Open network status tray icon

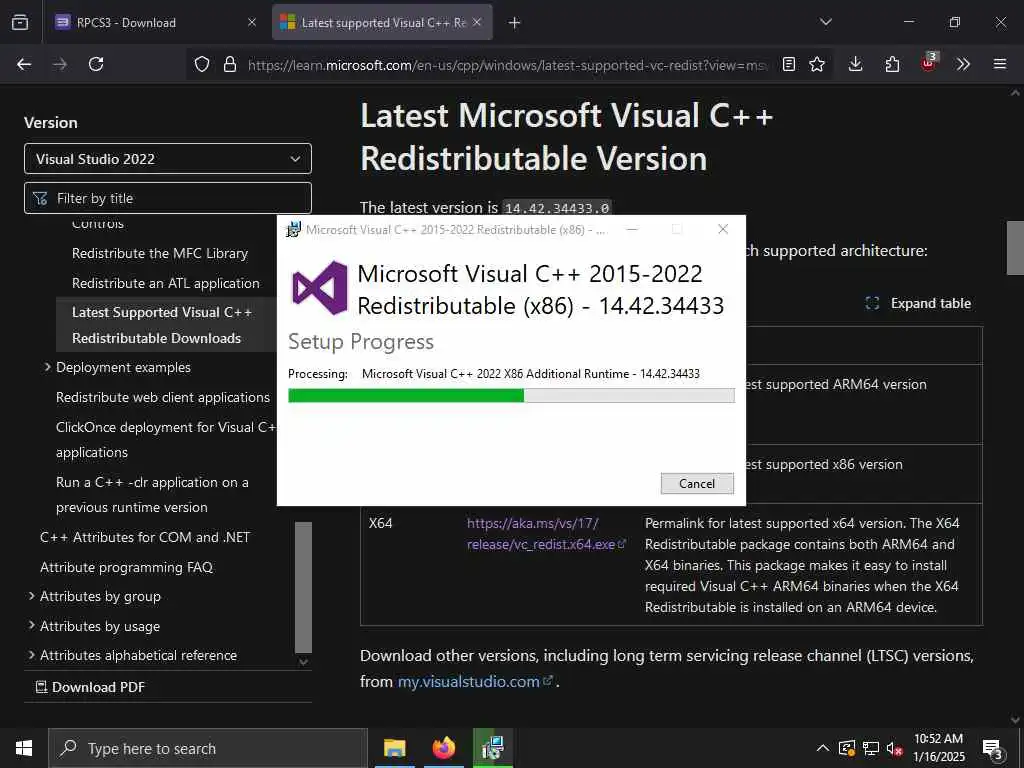pyautogui.click(x=871, y=748)
